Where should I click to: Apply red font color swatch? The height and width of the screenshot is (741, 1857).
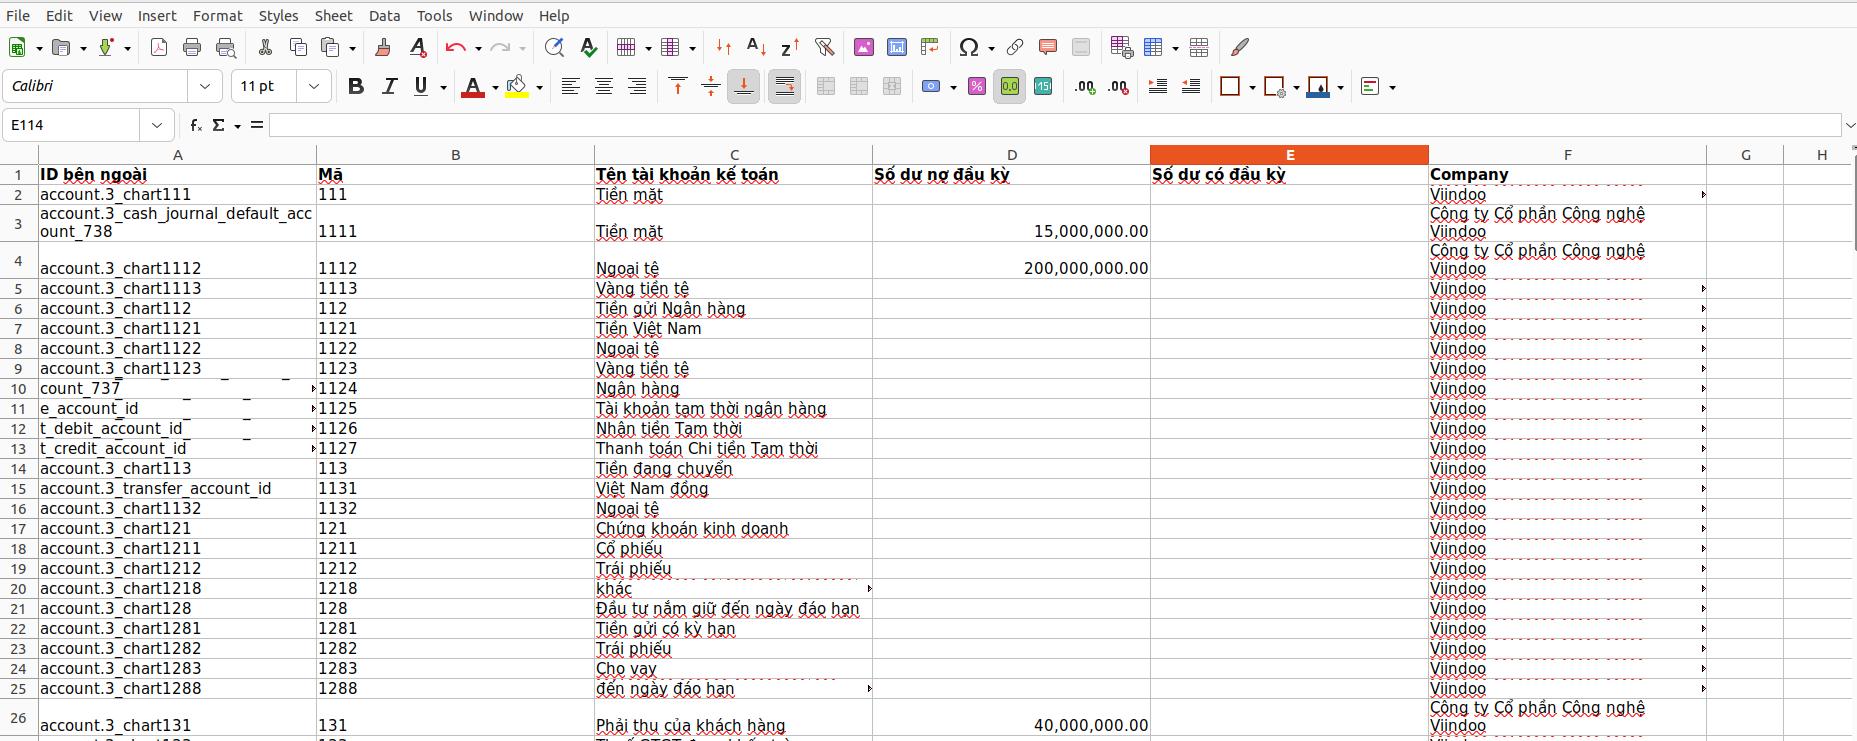pos(472,86)
